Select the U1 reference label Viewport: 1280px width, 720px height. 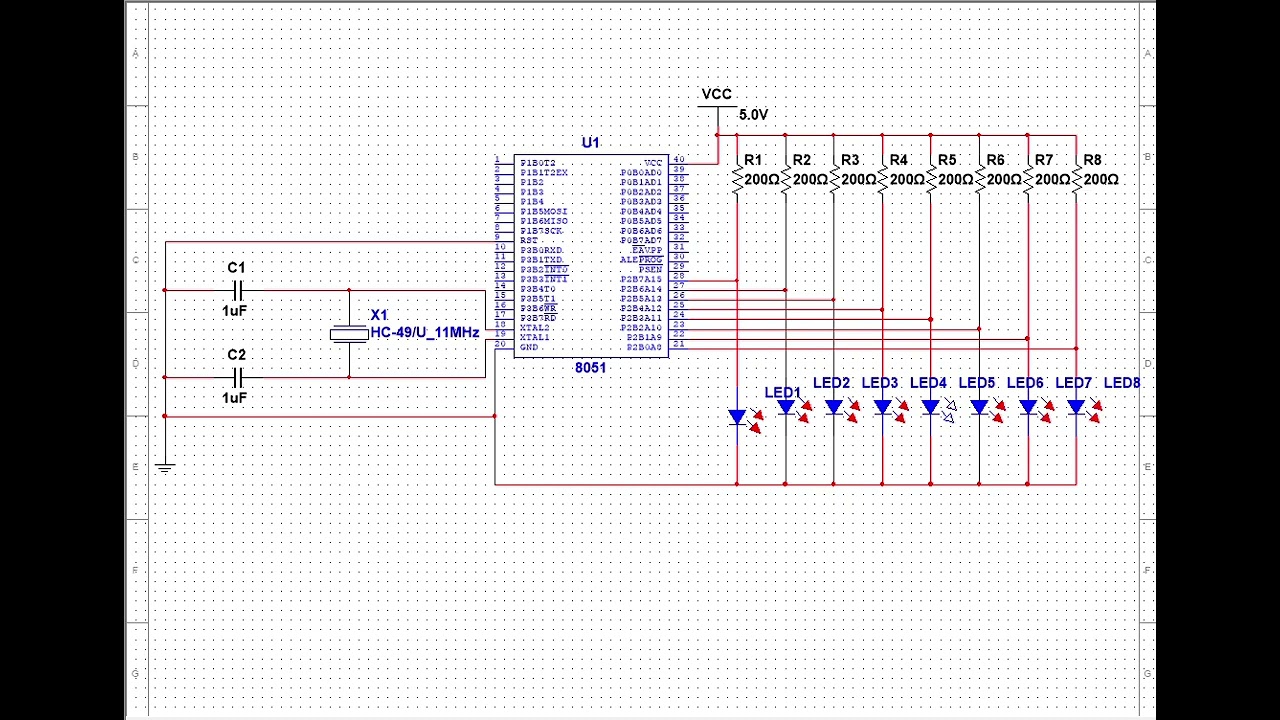click(590, 143)
